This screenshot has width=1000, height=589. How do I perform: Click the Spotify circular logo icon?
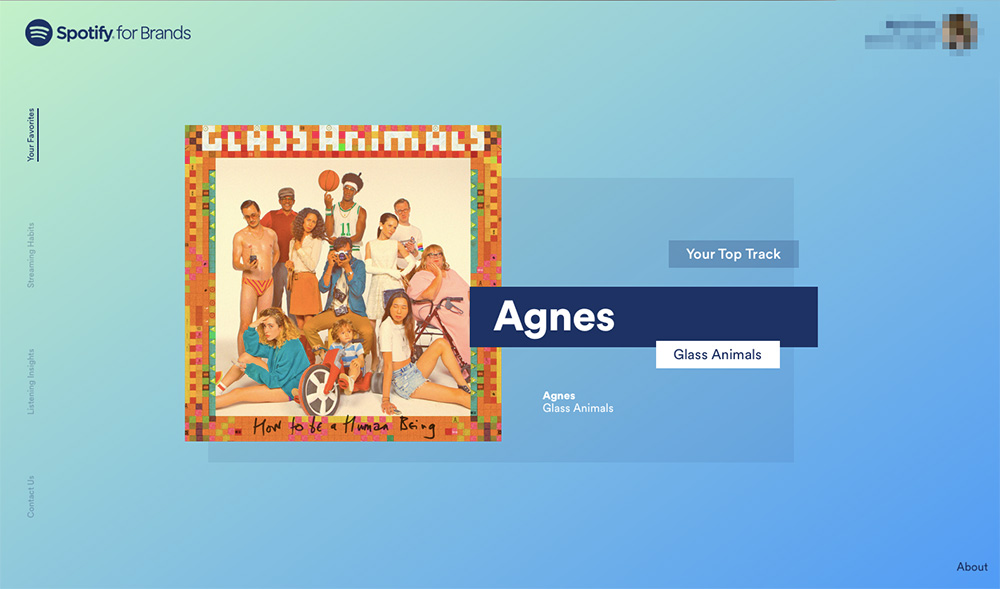pos(39,33)
